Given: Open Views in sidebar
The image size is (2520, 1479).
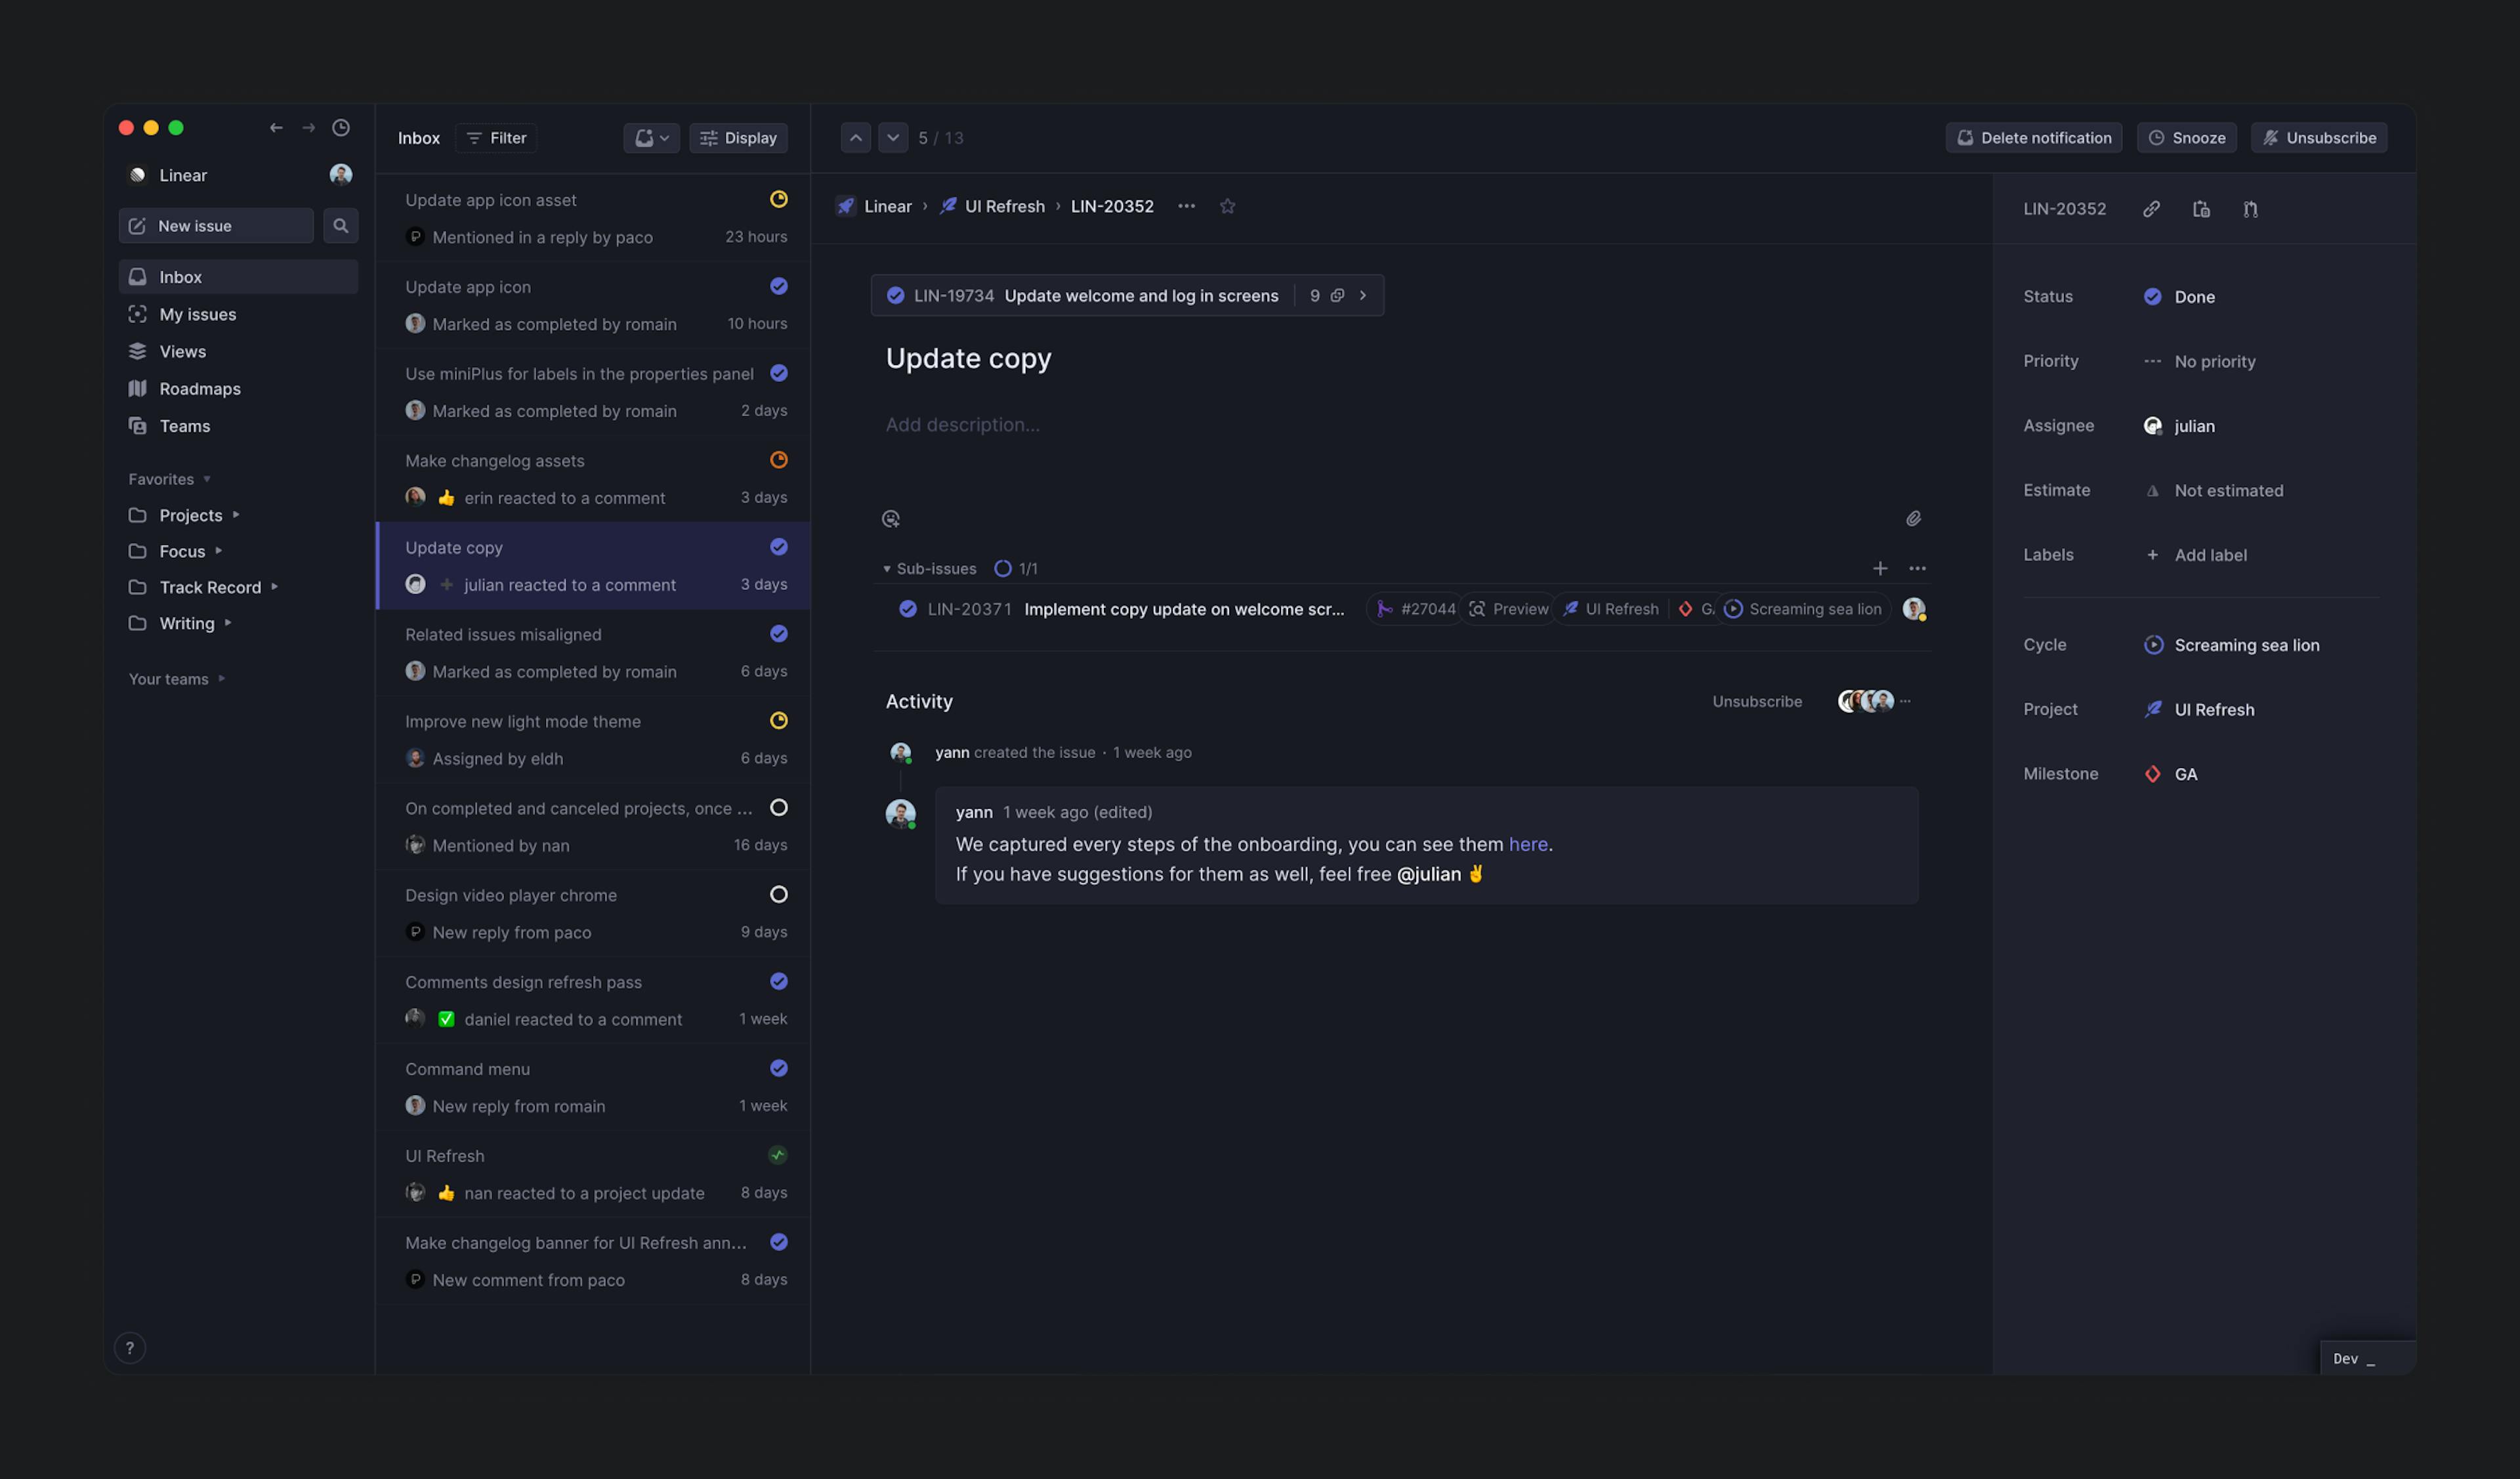Looking at the screenshot, I should [238, 351].
